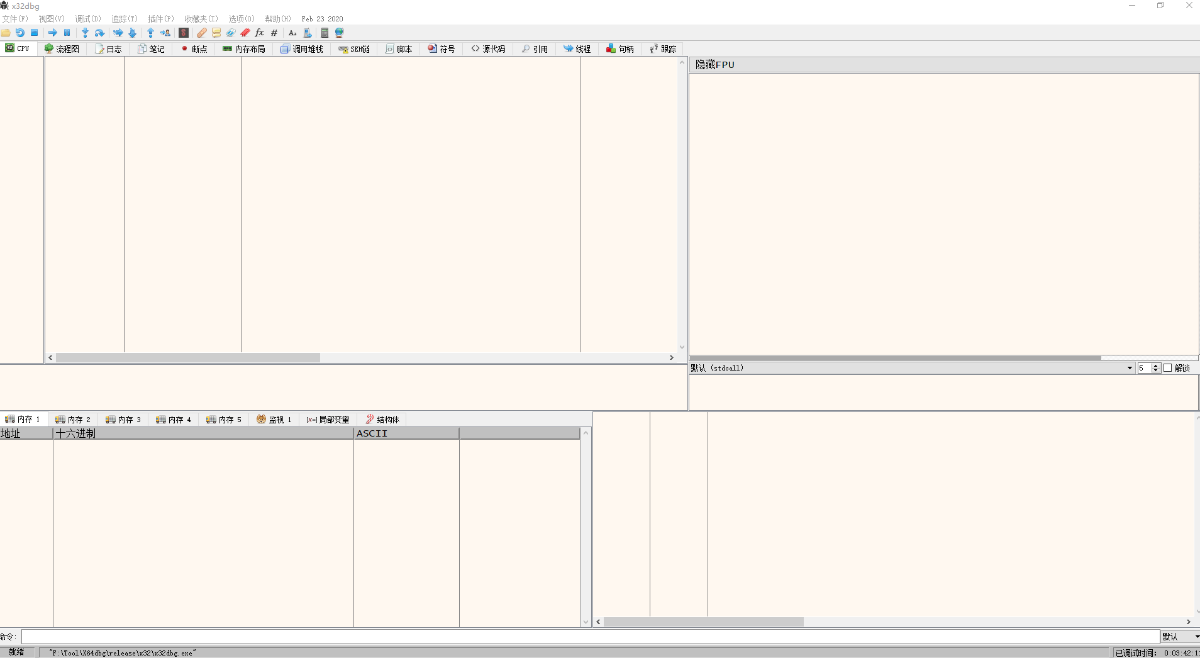Click the argument count spinner showing 5
The image size is (1200, 658).
1149,368
